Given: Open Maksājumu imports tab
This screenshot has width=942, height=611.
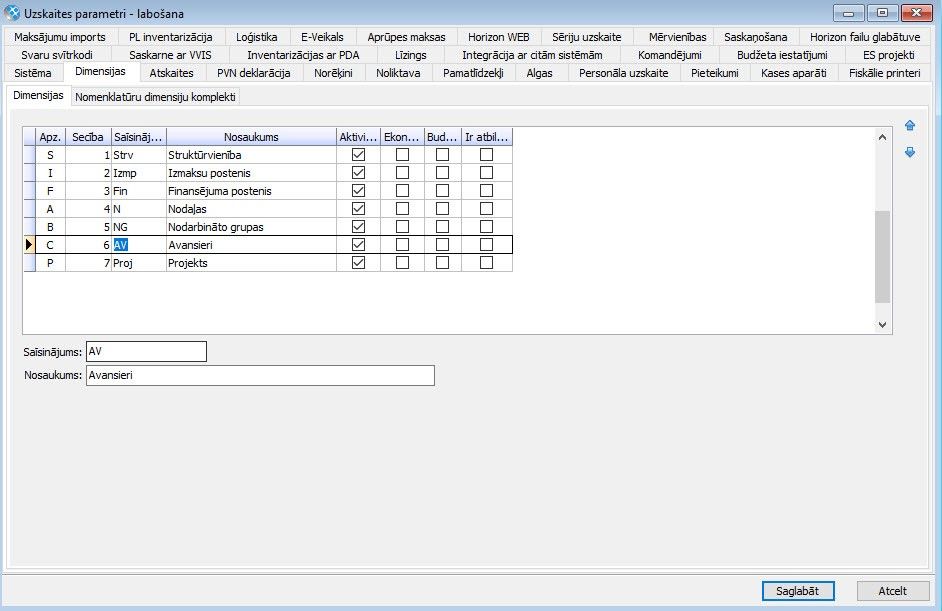Looking at the screenshot, I should 59,37.
